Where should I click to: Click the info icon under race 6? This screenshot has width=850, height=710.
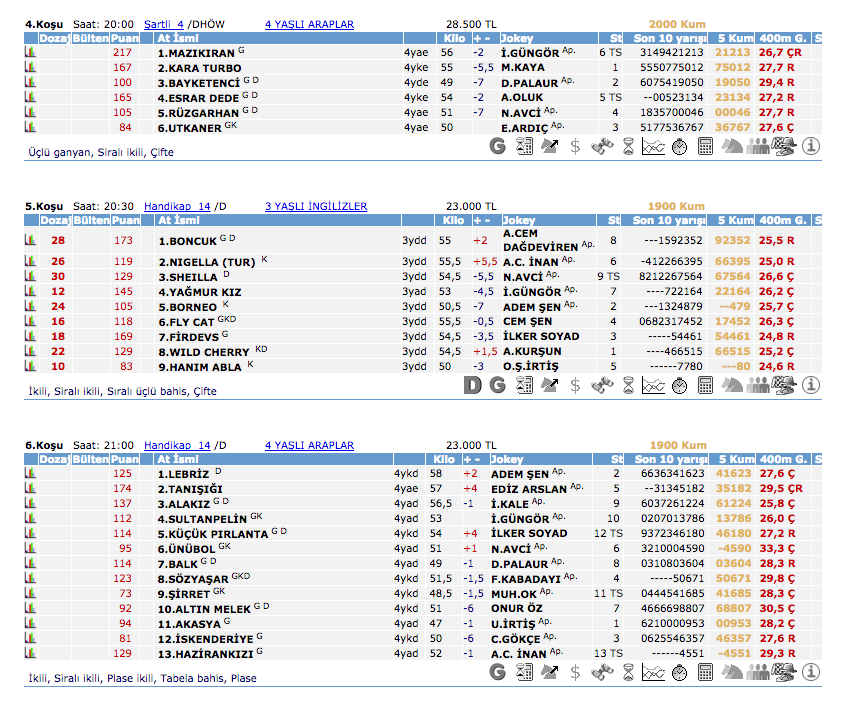tap(810, 674)
